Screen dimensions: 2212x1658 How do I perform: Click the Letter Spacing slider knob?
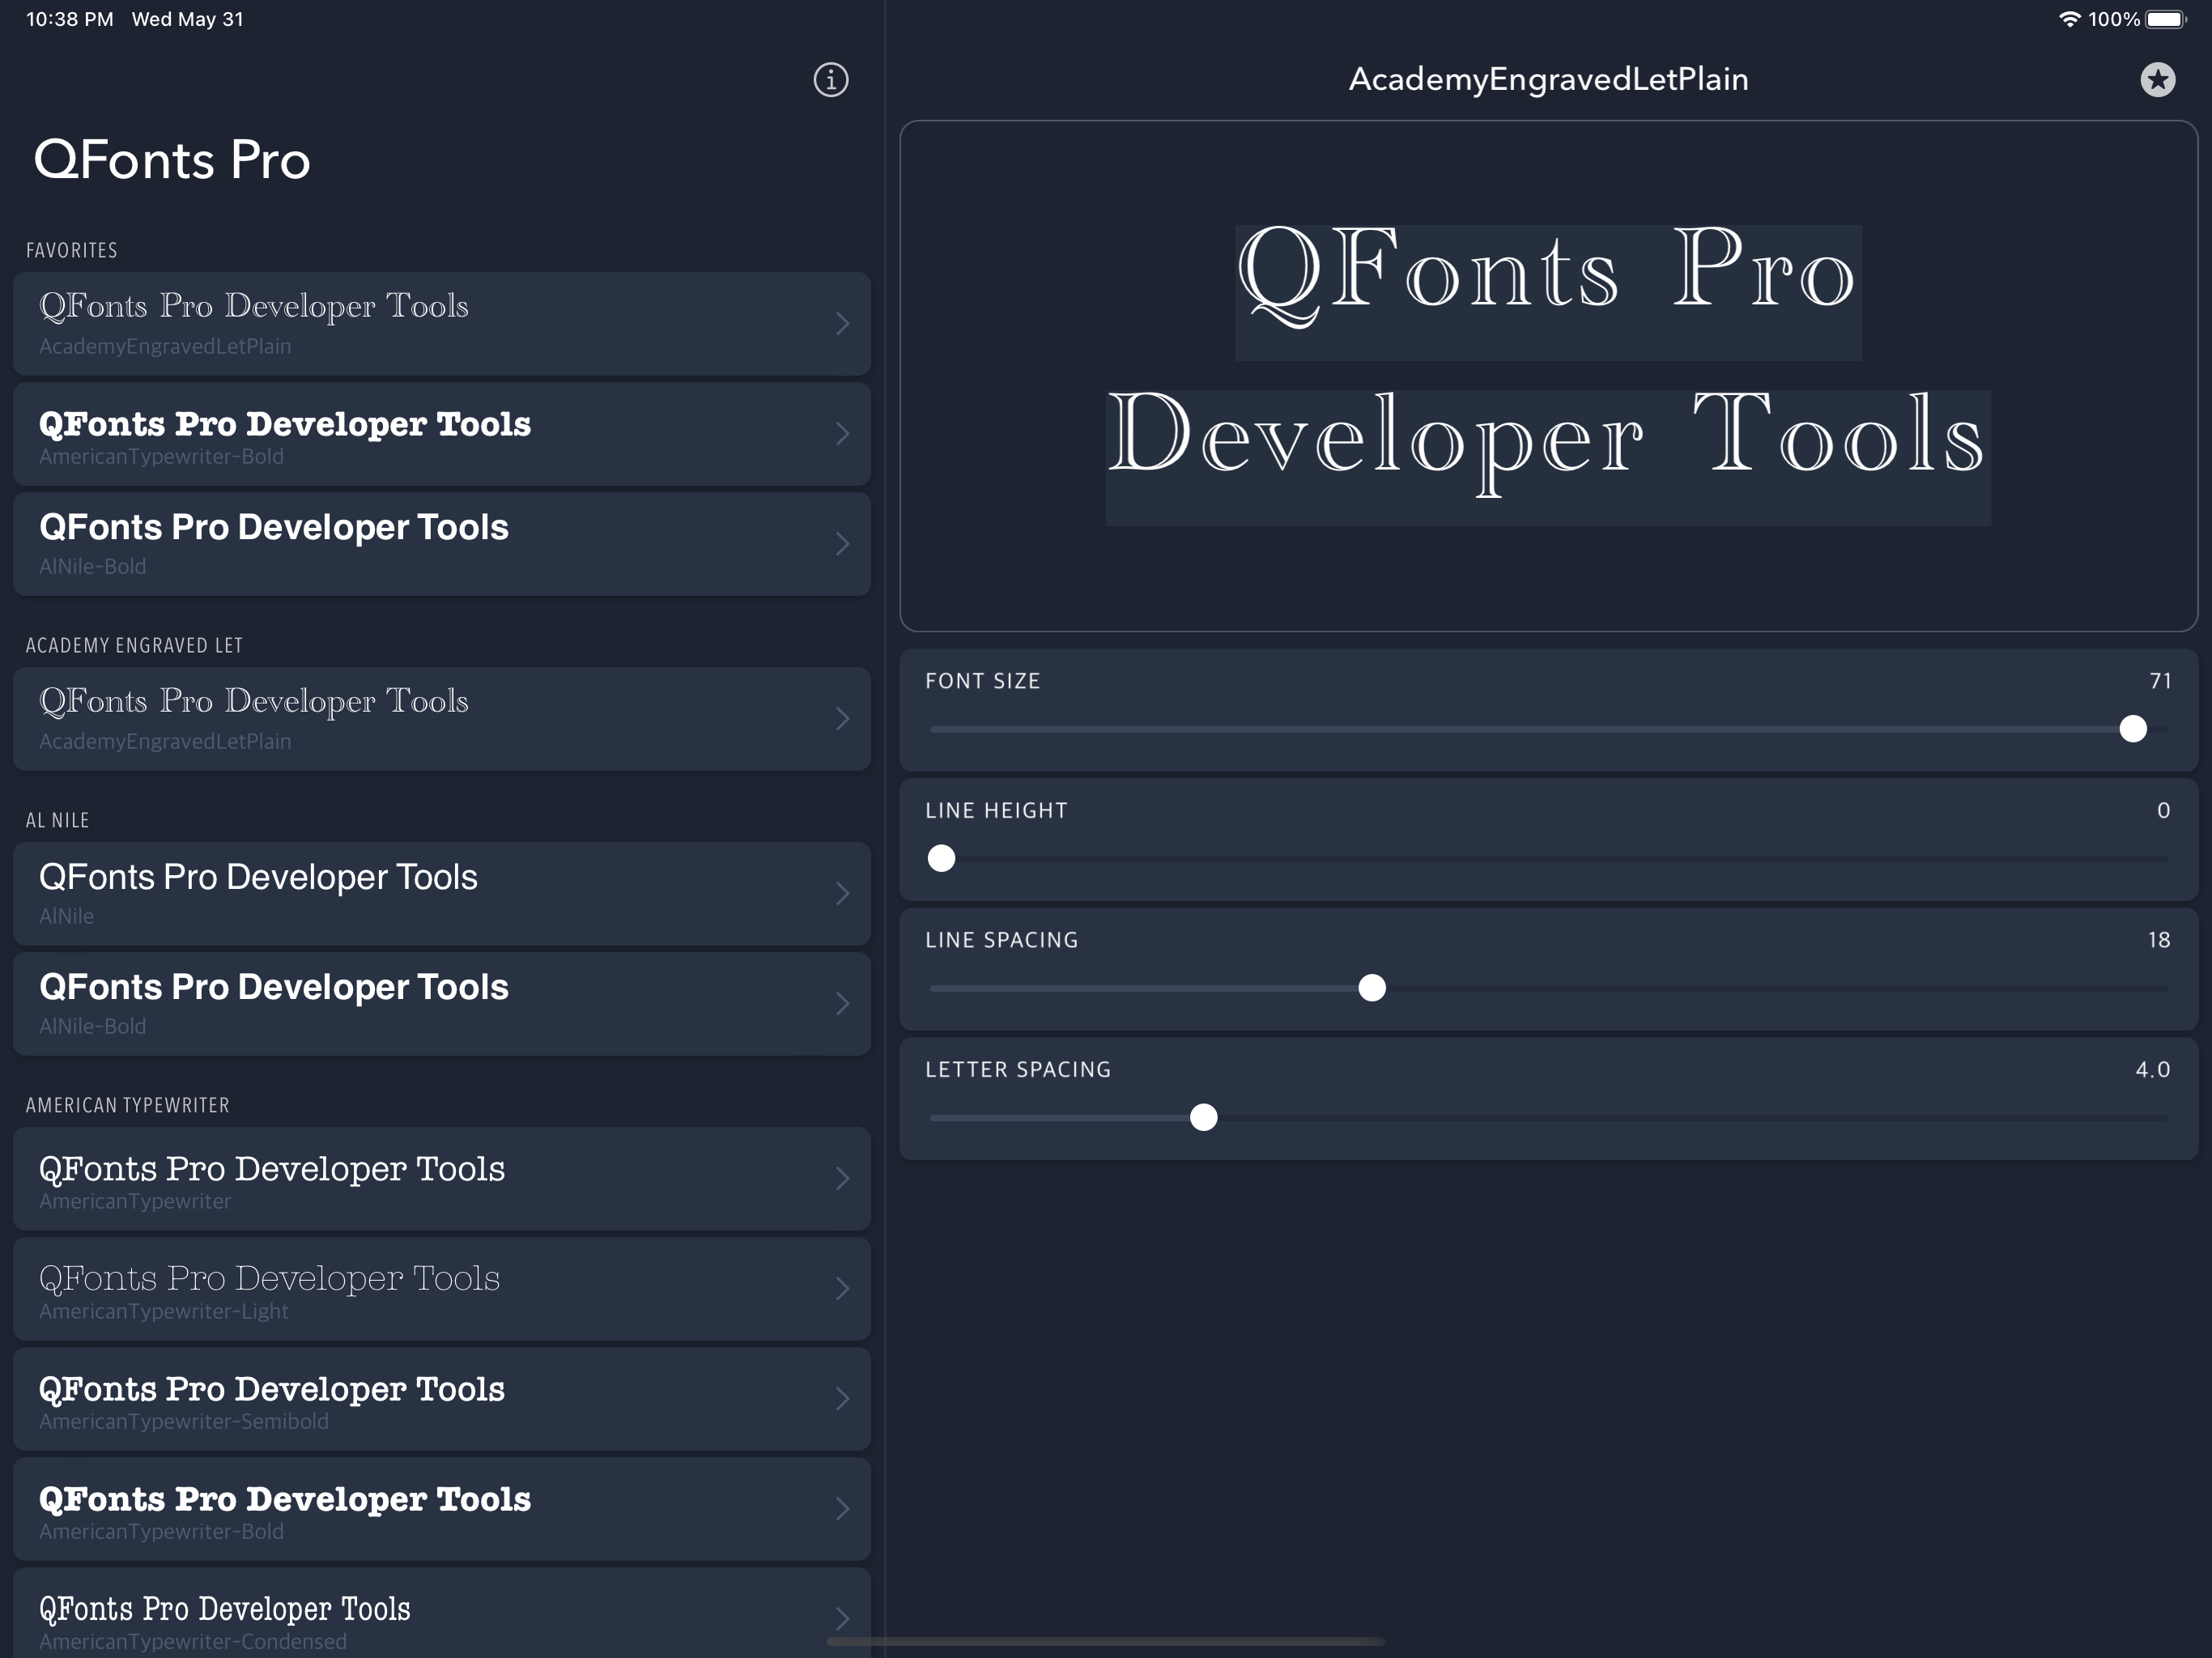coord(1203,1118)
